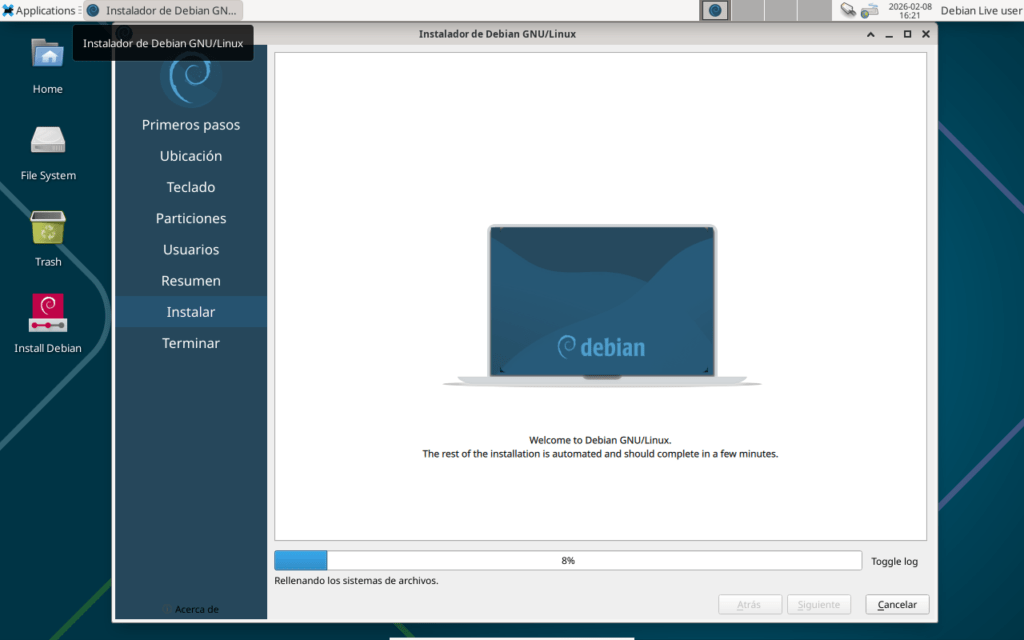Select first workspace in workspace switcher
This screenshot has width=1024, height=640.
point(714,10)
